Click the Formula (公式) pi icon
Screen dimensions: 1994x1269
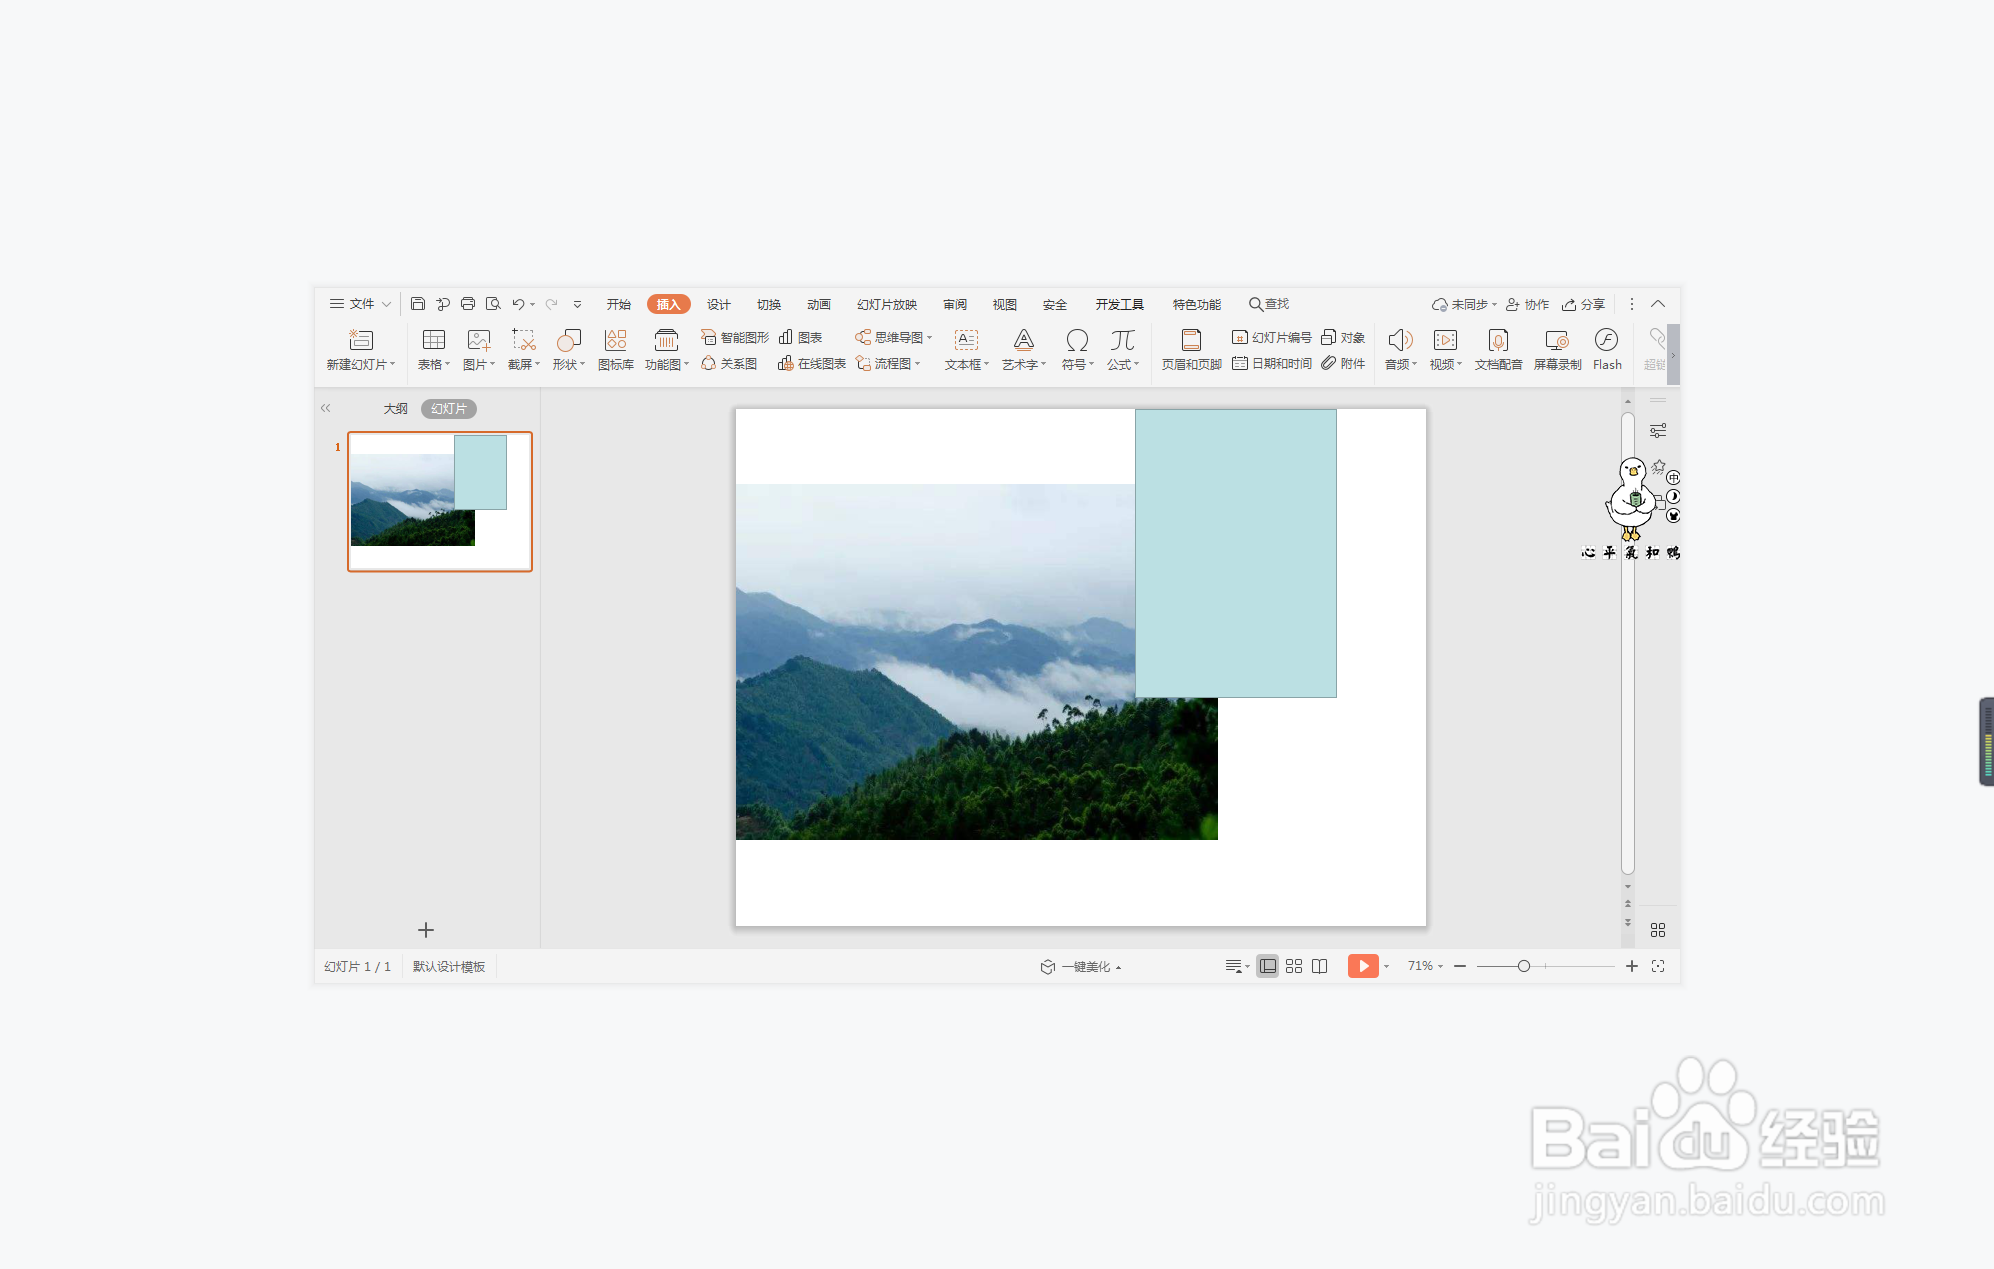tap(1123, 340)
